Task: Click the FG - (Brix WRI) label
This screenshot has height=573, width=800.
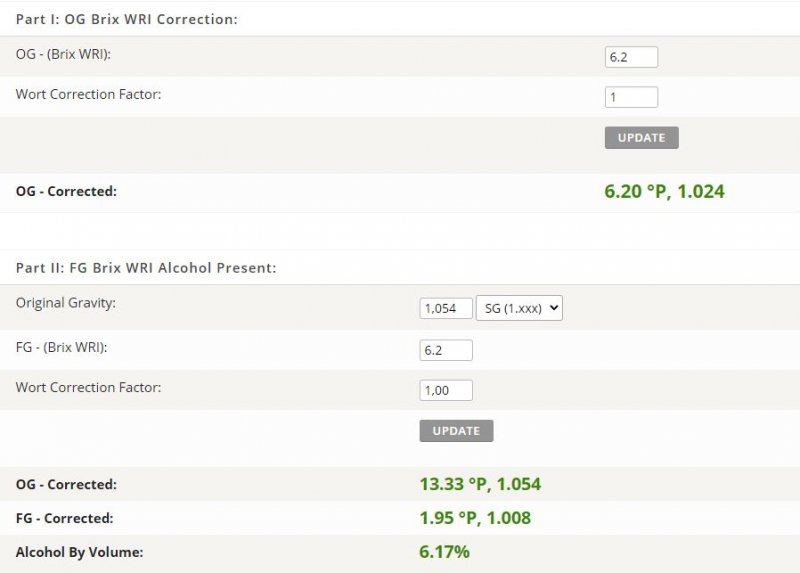Action: (x=61, y=347)
